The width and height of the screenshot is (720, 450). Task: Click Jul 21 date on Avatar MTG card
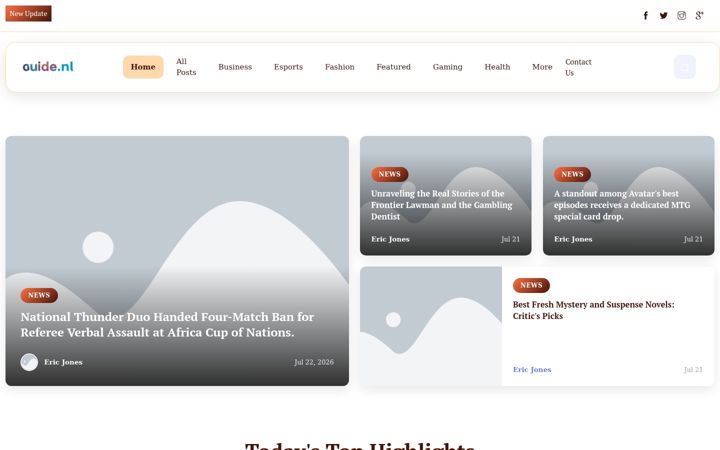tap(693, 239)
